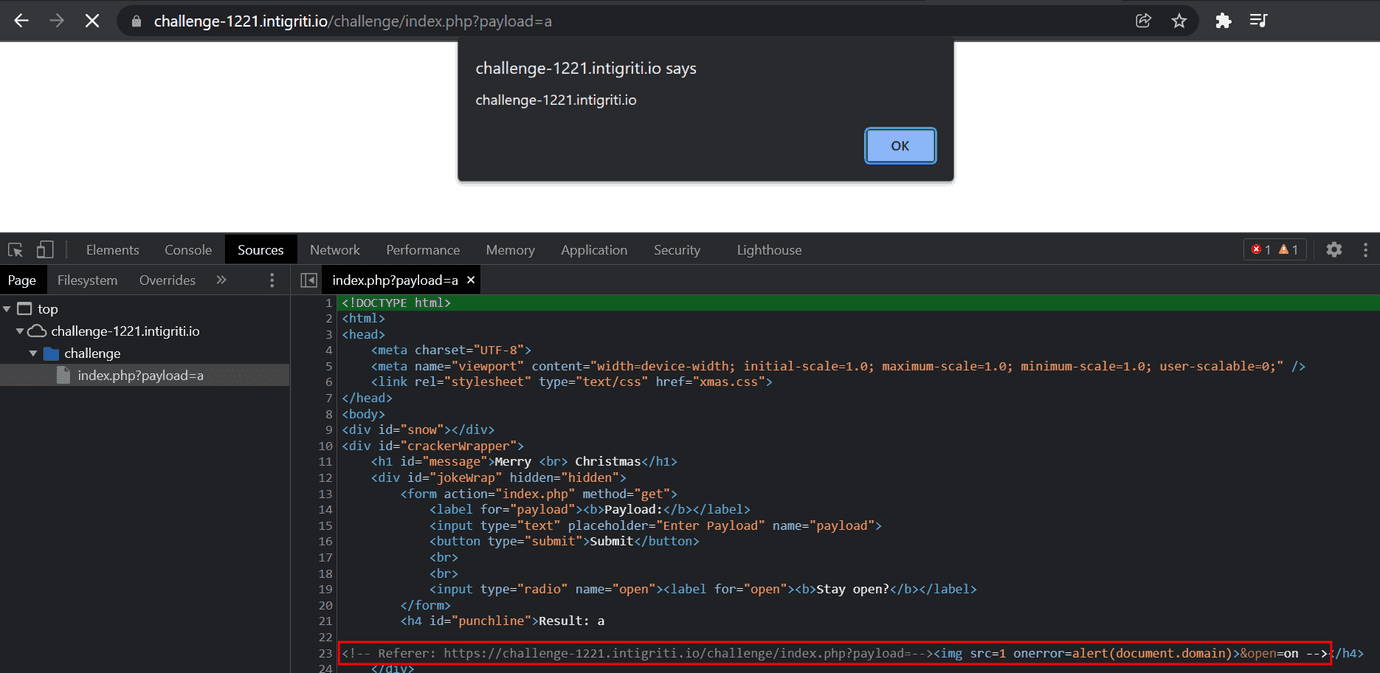Bookmark page with star icon
The height and width of the screenshot is (673, 1380).
(1179, 21)
